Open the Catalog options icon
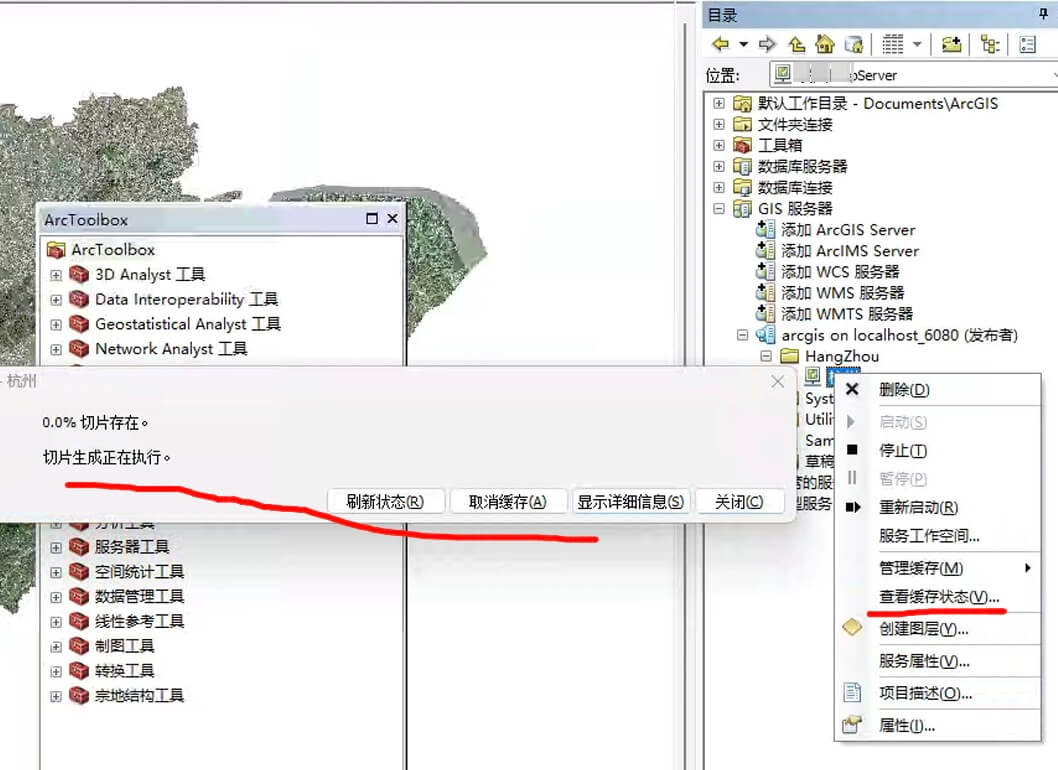The image size is (1058, 770). 1028,45
